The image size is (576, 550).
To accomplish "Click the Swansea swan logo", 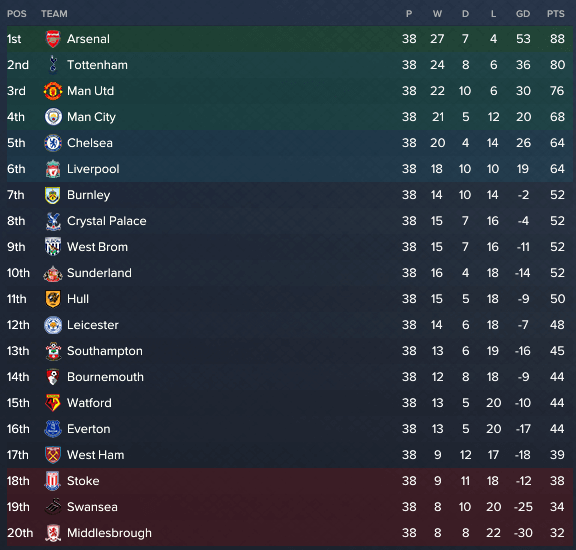I will point(53,507).
